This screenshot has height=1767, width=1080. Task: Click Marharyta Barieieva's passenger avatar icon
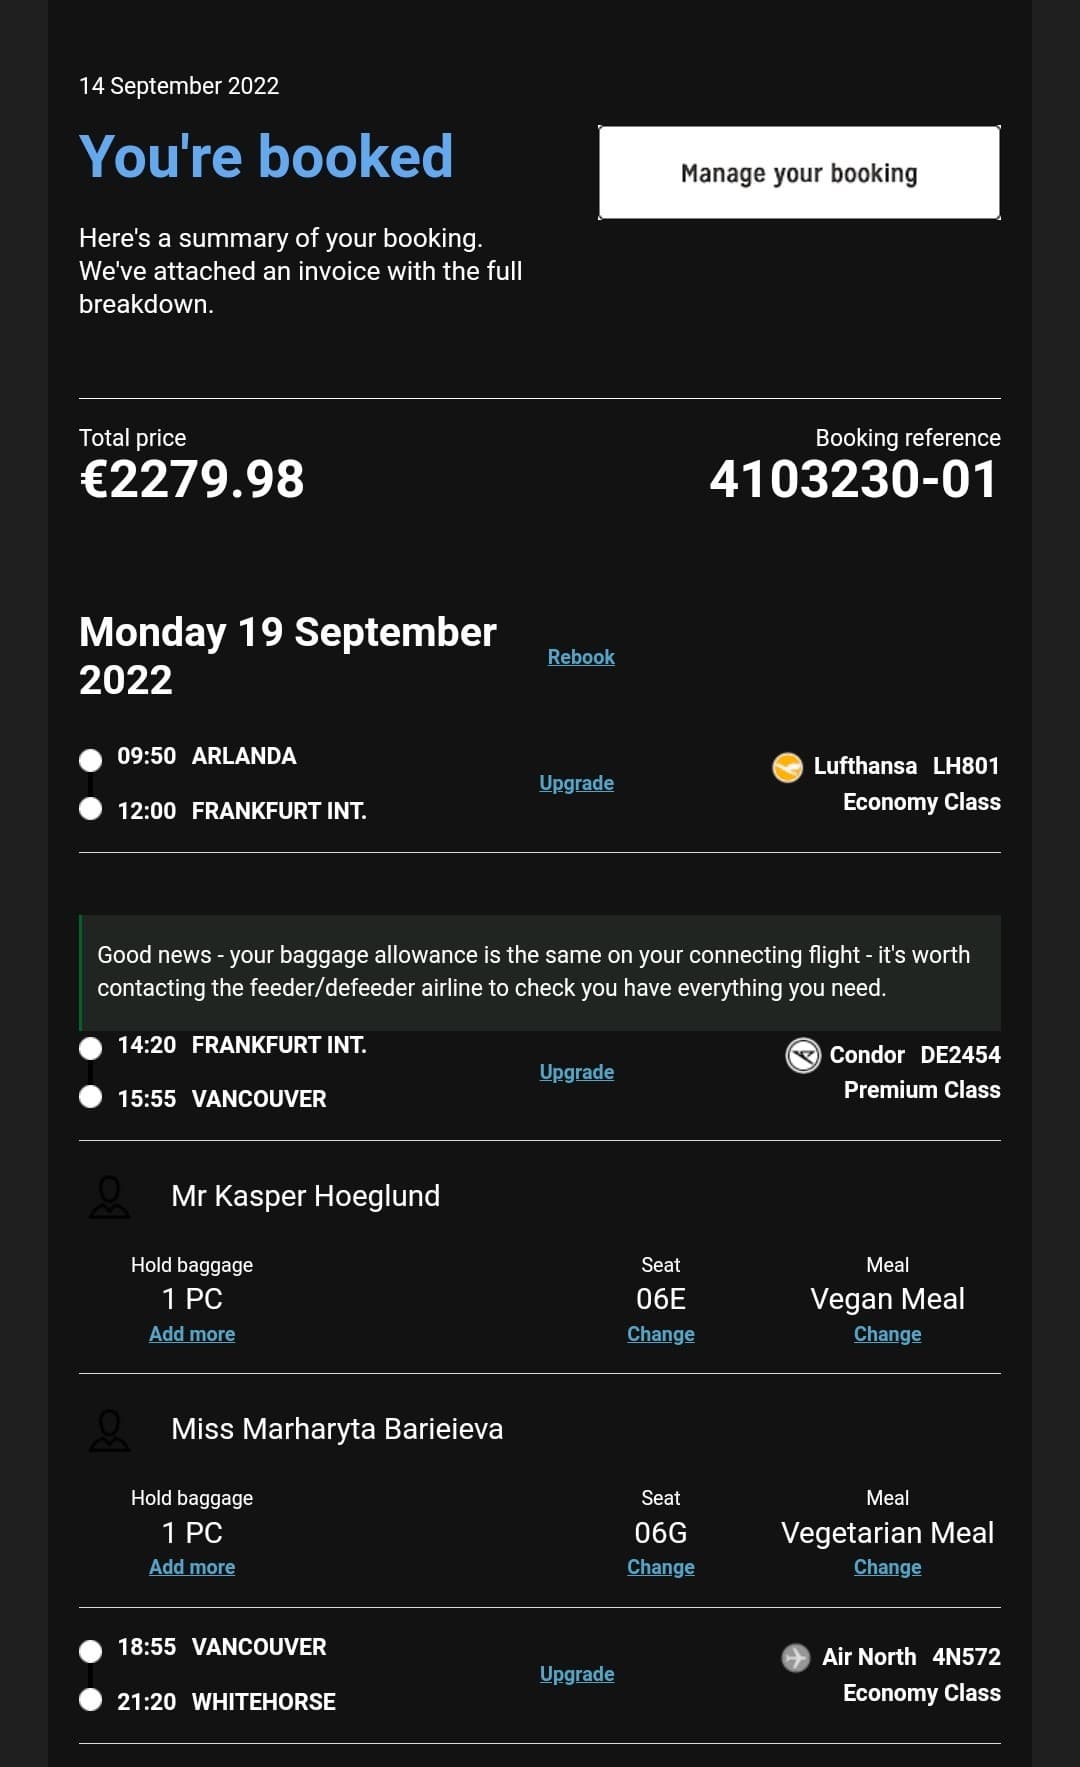click(109, 1430)
